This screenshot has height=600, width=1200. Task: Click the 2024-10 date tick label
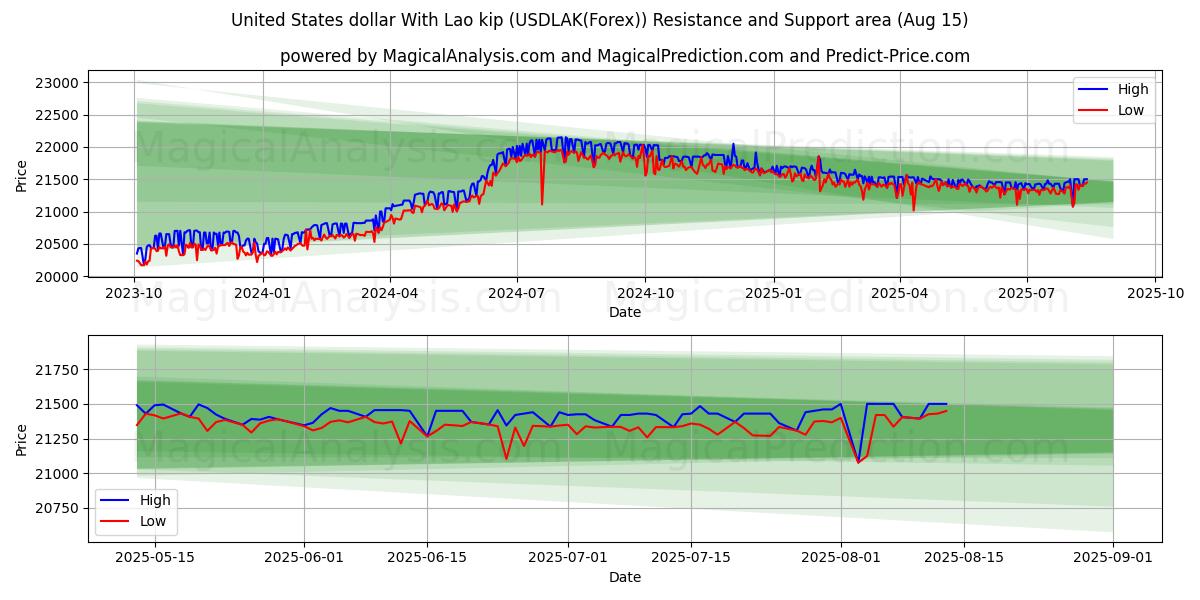pyautogui.click(x=645, y=295)
